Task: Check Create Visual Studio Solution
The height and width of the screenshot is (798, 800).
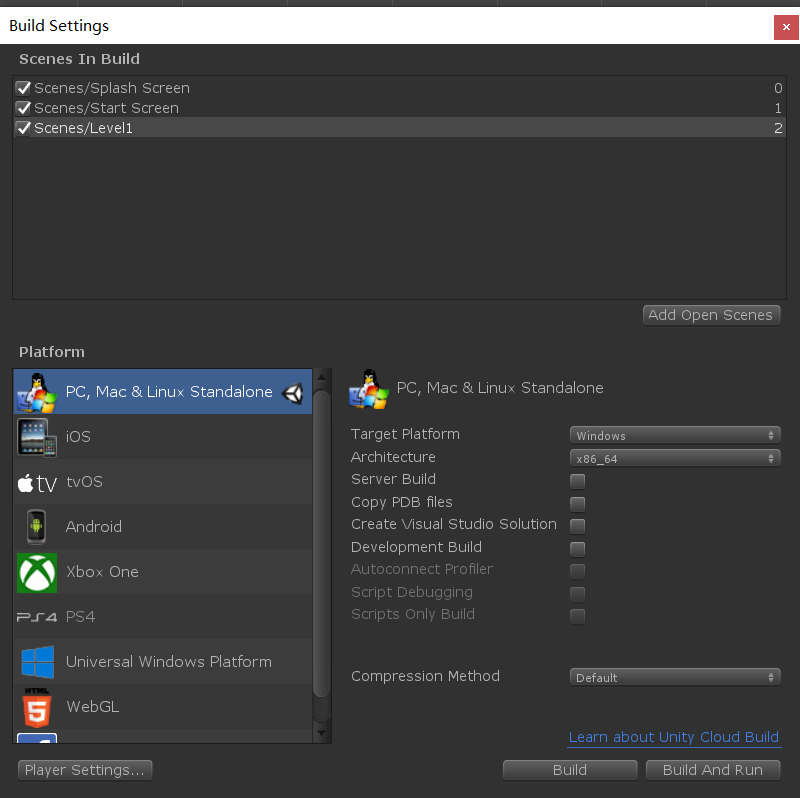Action: click(x=578, y=526)
